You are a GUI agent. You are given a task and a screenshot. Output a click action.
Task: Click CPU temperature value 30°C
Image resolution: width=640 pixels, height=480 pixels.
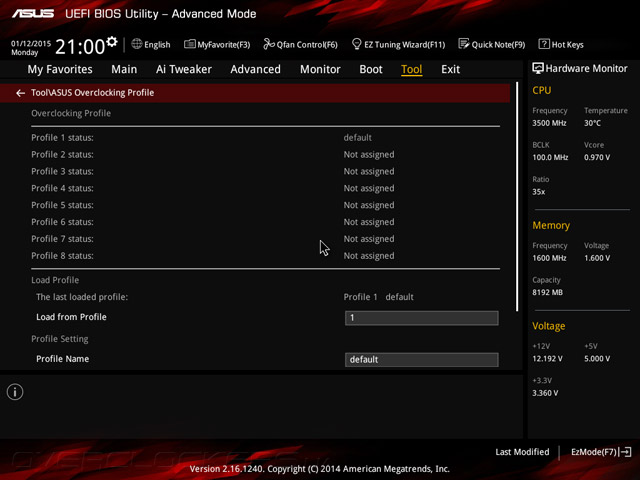[592, 123]
